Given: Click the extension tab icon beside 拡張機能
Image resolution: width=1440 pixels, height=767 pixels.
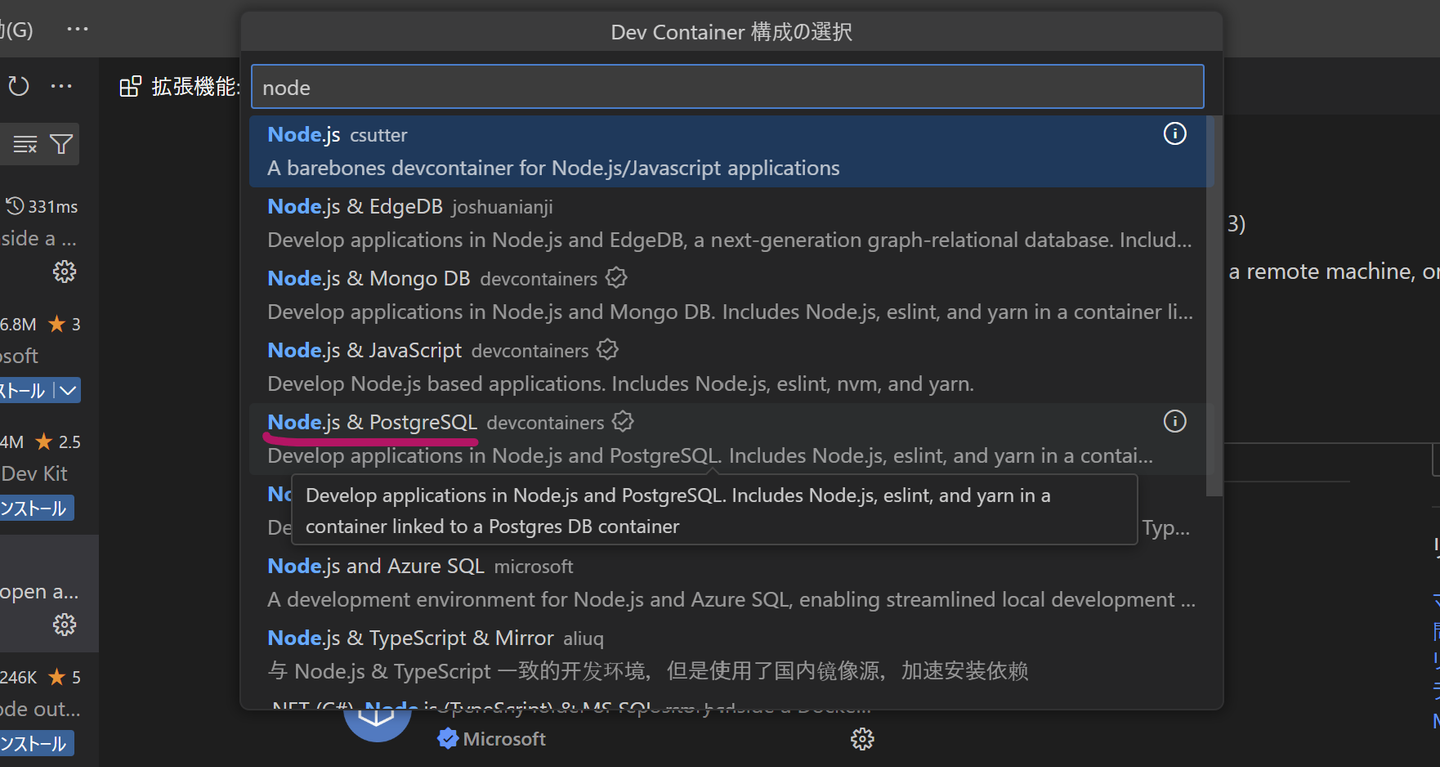Looking at the screenshot, I should pos(130,87).
